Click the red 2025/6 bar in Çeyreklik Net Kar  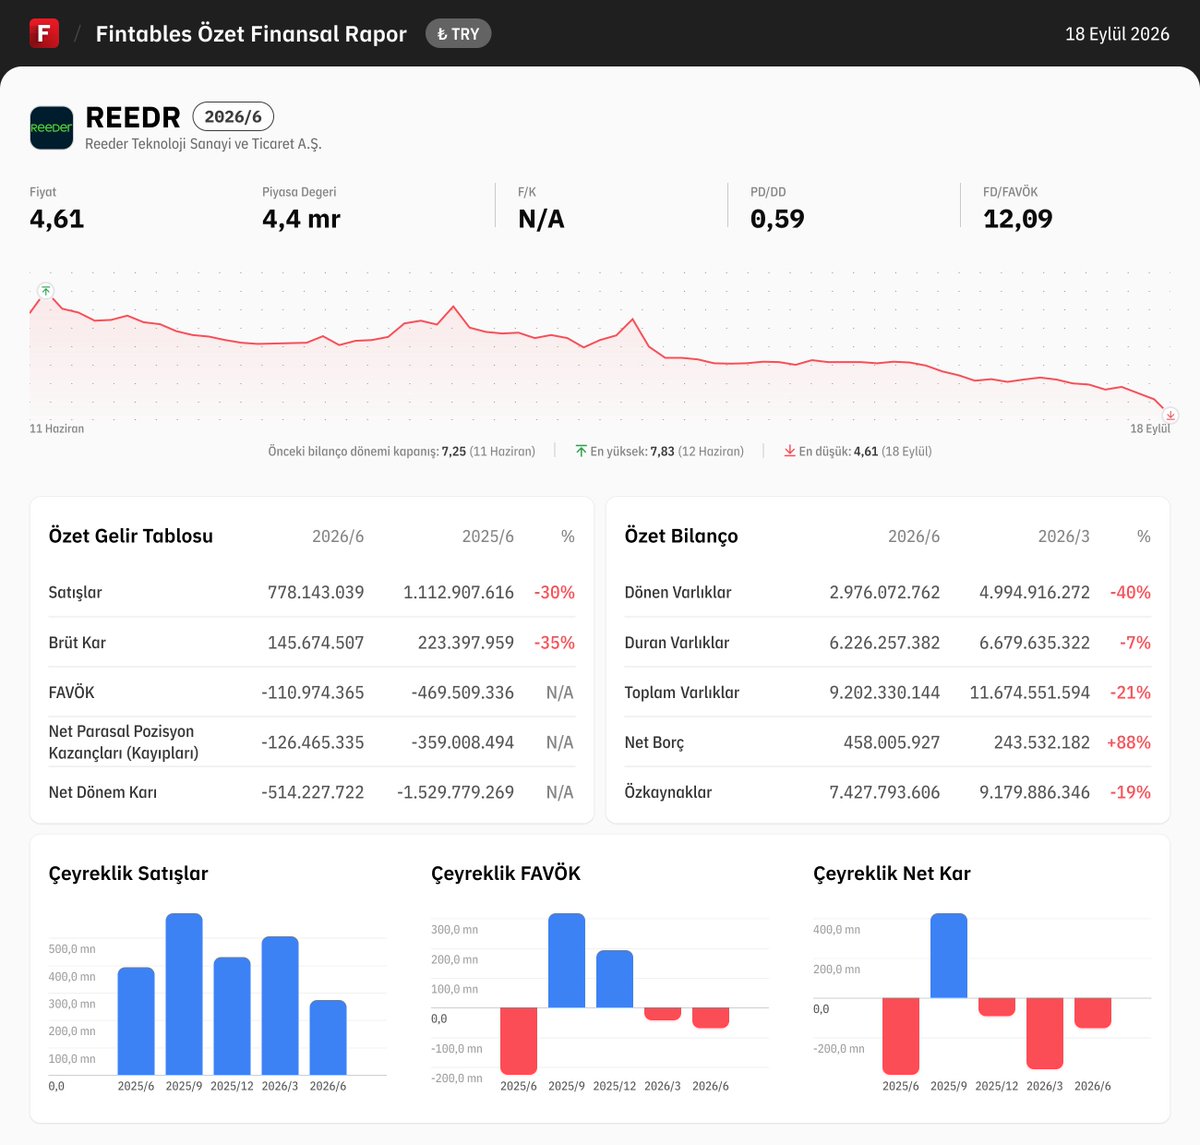click(901, 1036)
